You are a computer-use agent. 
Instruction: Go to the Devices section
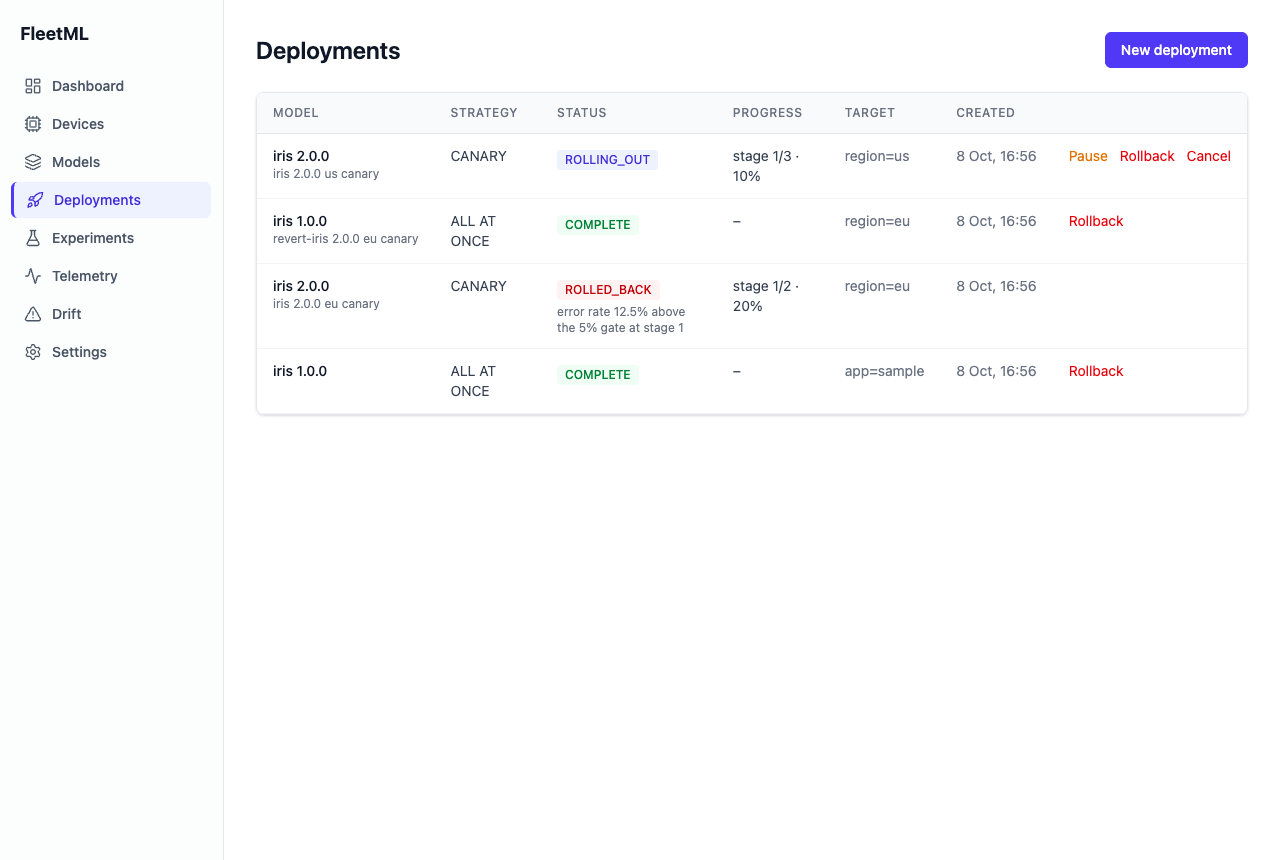pyautogui.click(x=111, y=124)
